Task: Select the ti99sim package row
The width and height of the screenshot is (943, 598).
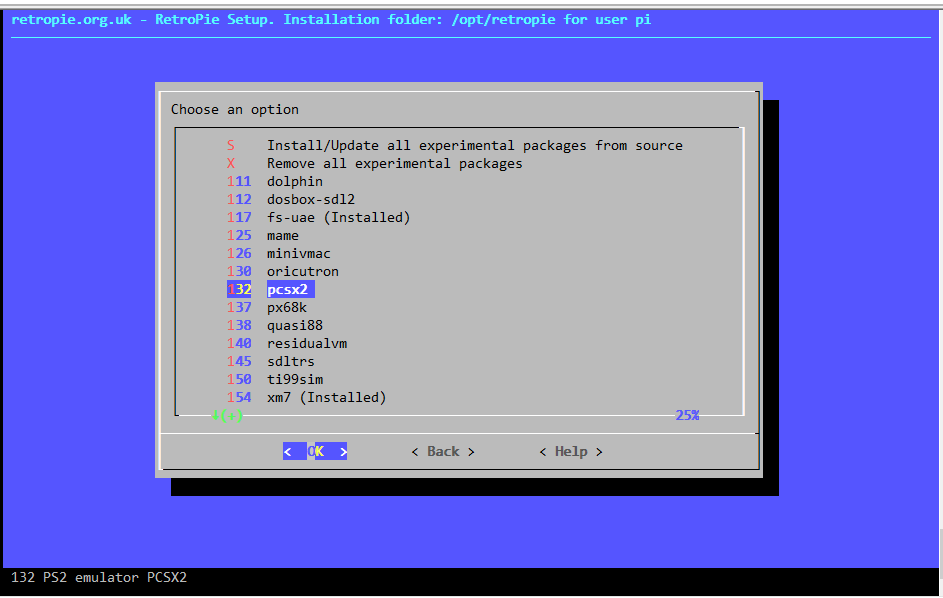Action: 275,380
